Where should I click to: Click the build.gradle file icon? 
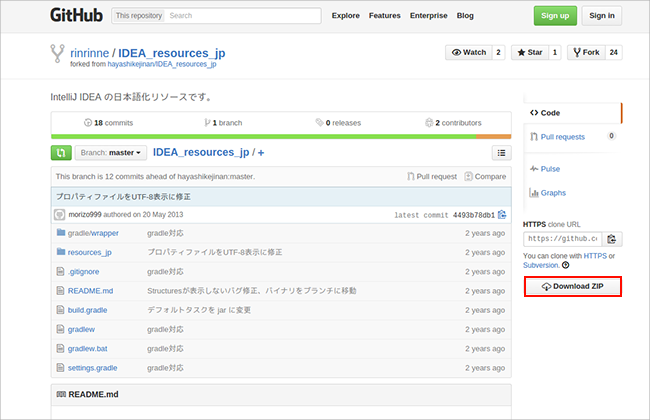point(61,310)
